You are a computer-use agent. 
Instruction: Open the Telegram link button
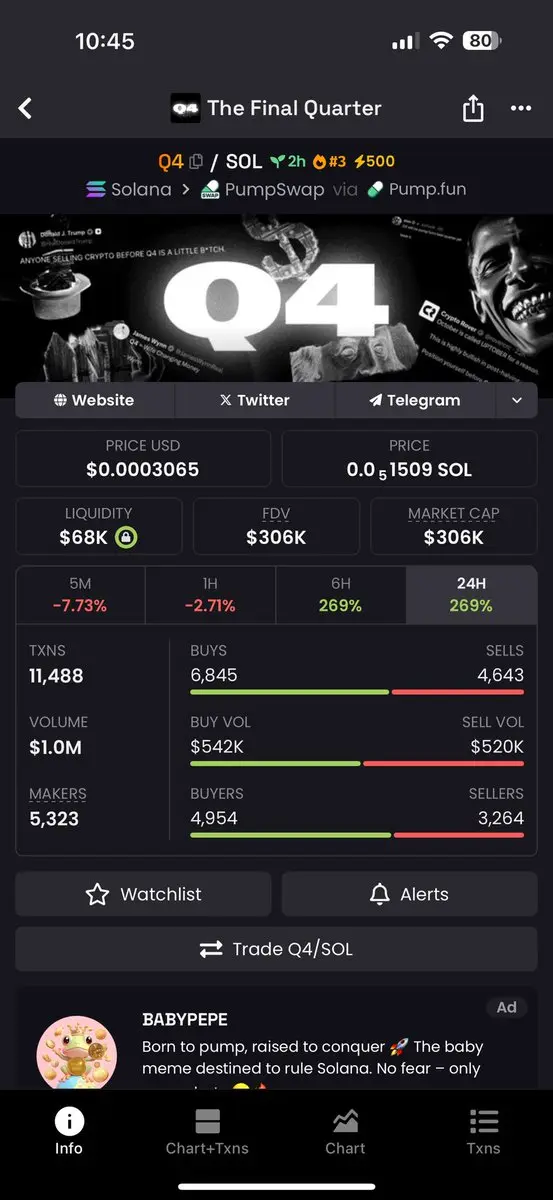(415, 400)
